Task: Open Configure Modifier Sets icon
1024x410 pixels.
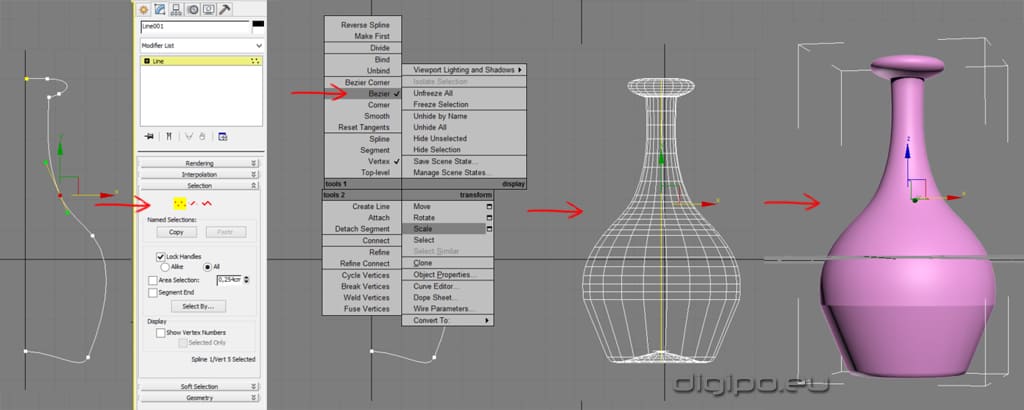Action: pos(223,136)
